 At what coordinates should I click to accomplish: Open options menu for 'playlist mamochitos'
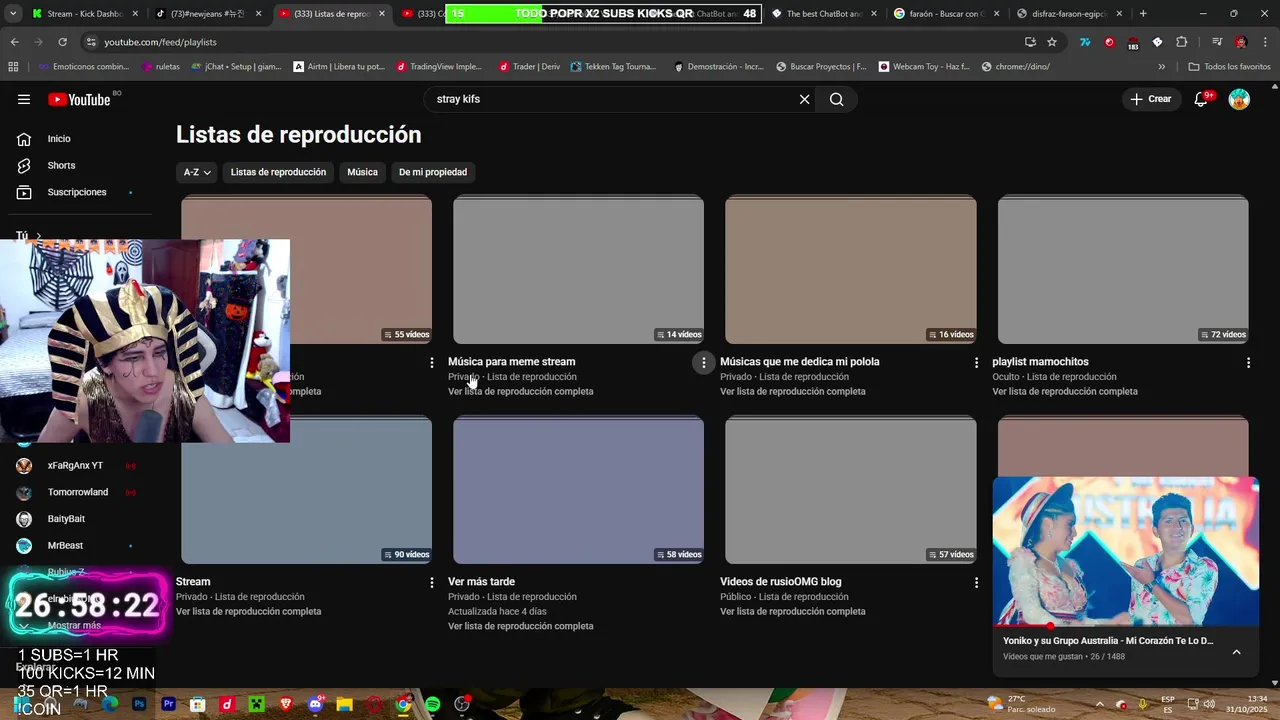point(1248,363)
